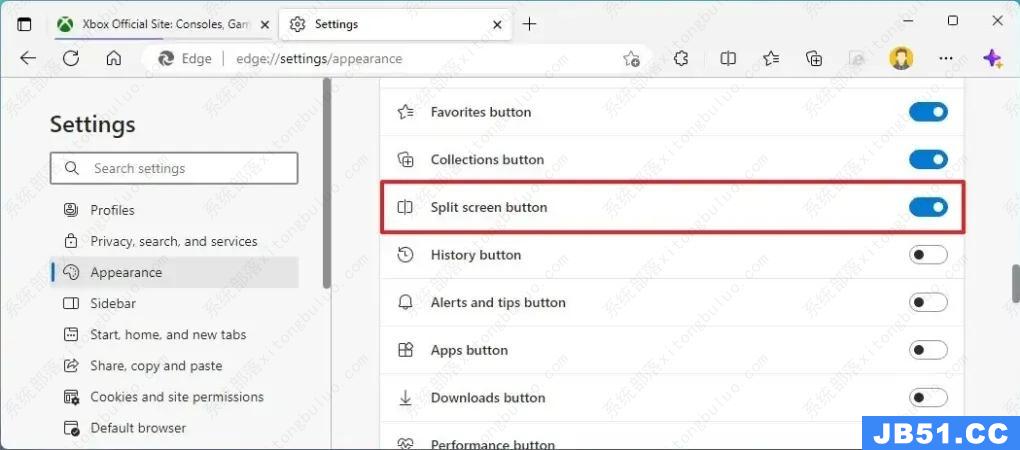Refresh the current page

point(71,59)
